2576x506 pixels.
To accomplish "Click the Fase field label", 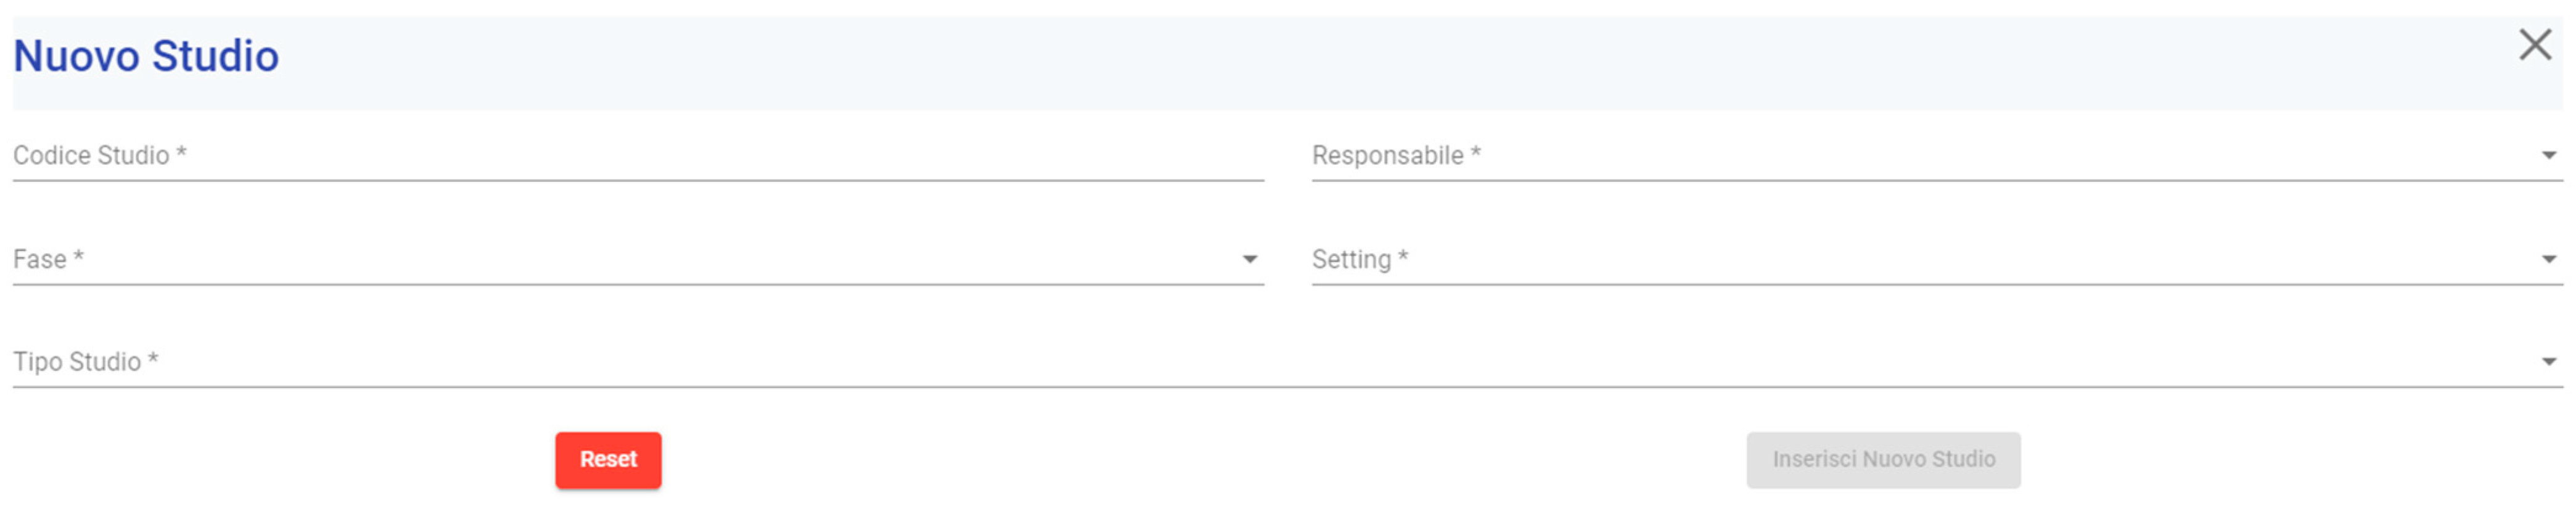I will coord(40,260).
